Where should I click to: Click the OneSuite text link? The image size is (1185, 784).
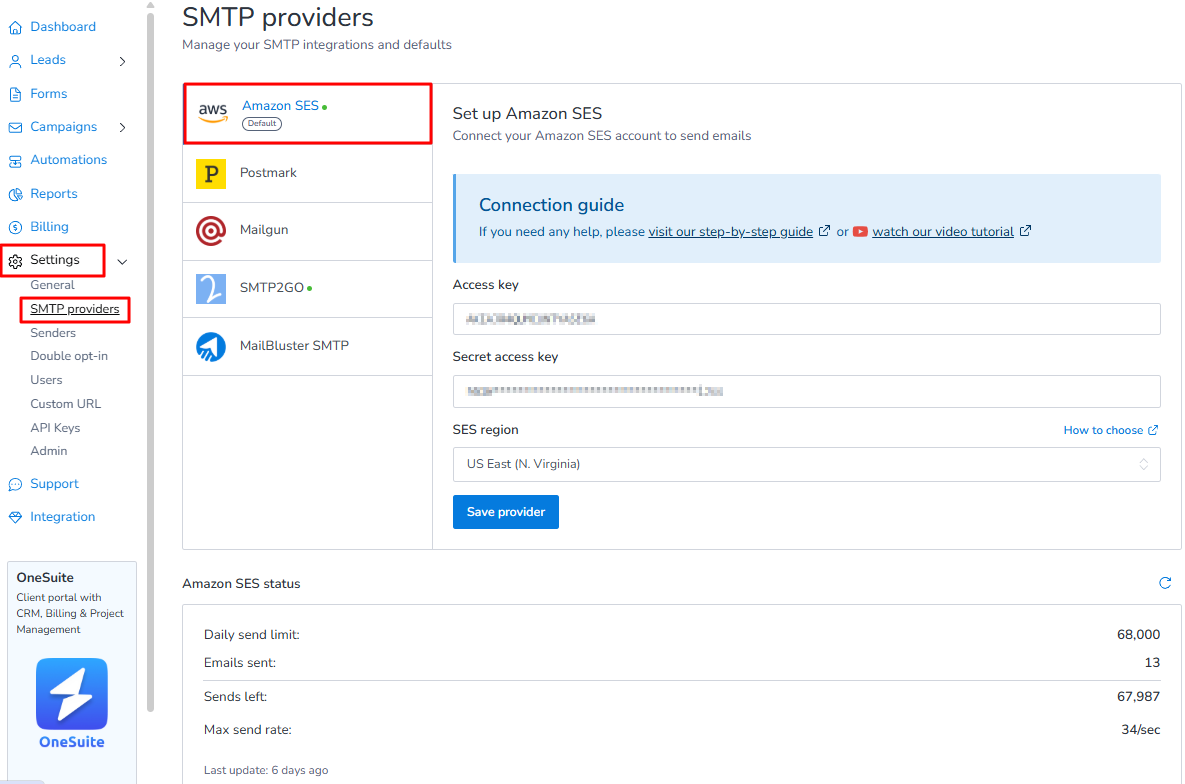[72, 742]
